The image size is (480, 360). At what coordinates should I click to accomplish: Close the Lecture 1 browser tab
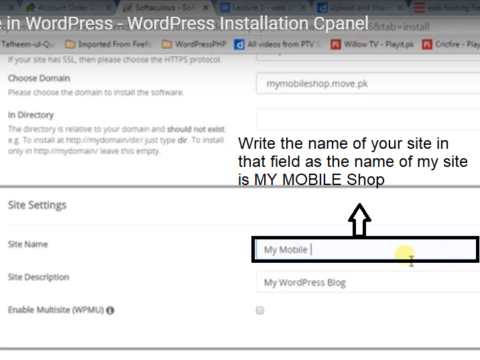click(x=303, y=7)
